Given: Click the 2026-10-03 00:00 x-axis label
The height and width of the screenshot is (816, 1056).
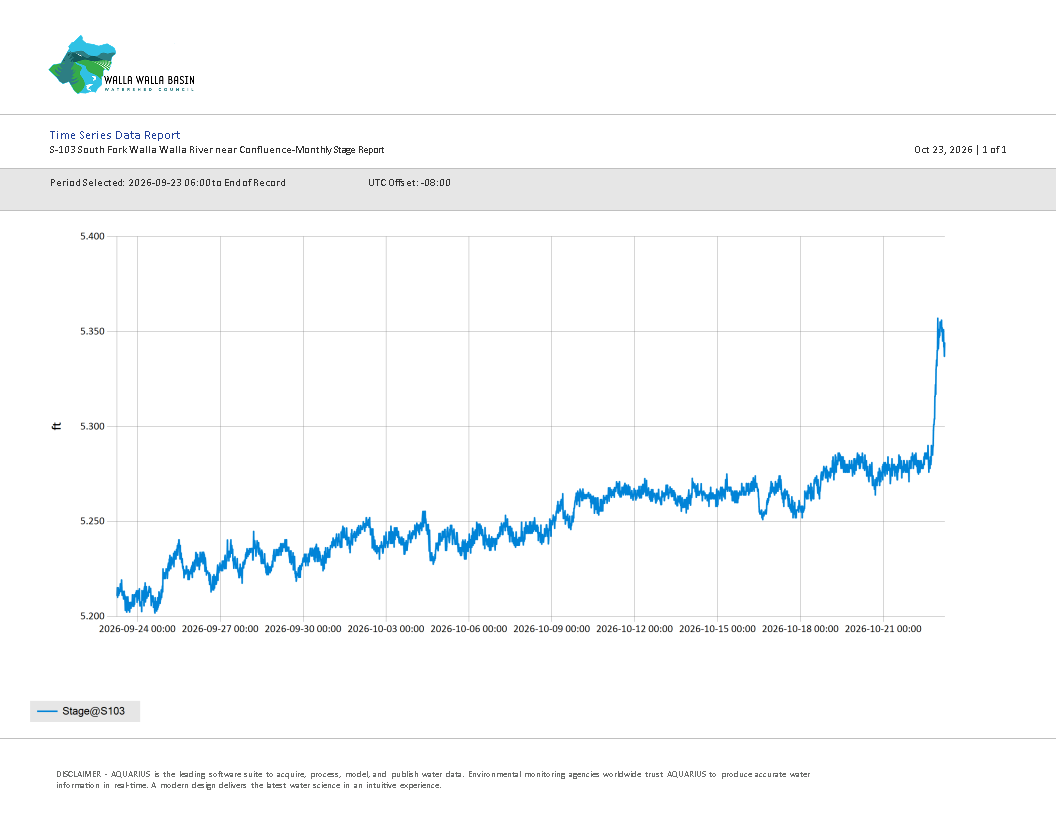Looking at the screenshot, I should point(386,629).
